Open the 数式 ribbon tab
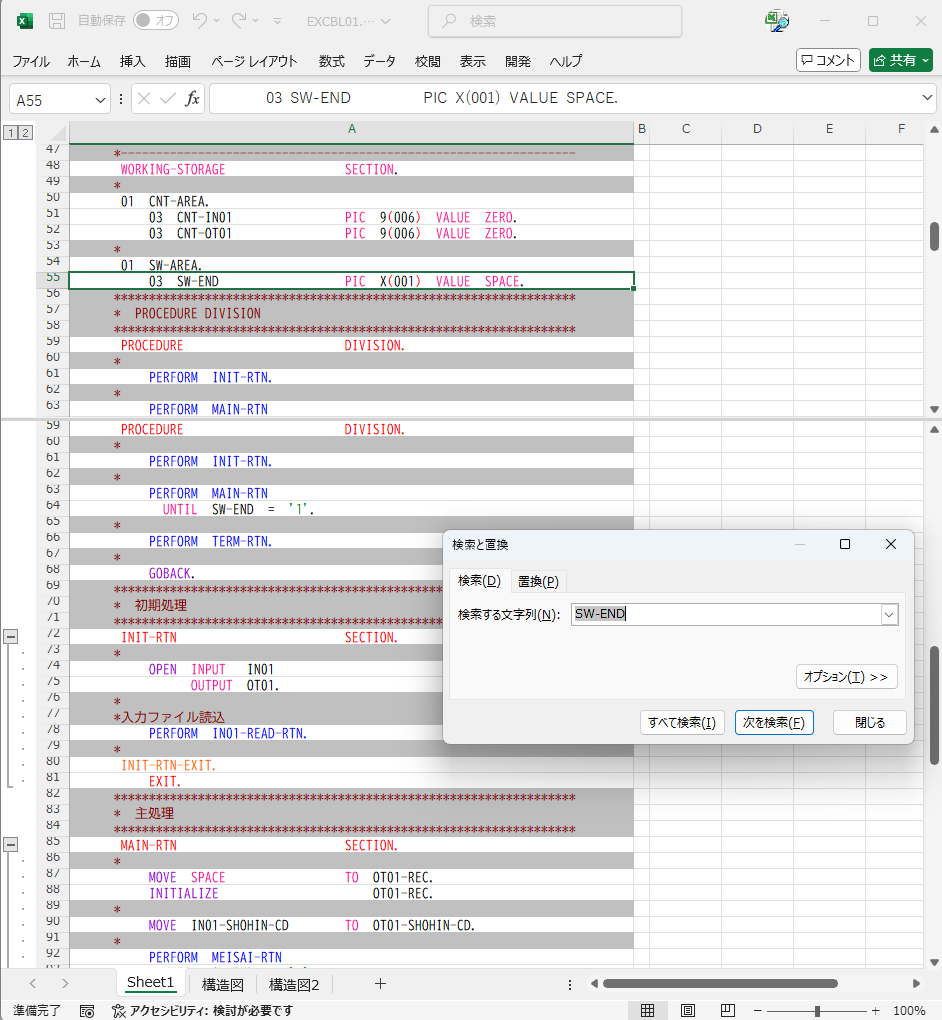942x1020 pixels. (x=332, y=61)
